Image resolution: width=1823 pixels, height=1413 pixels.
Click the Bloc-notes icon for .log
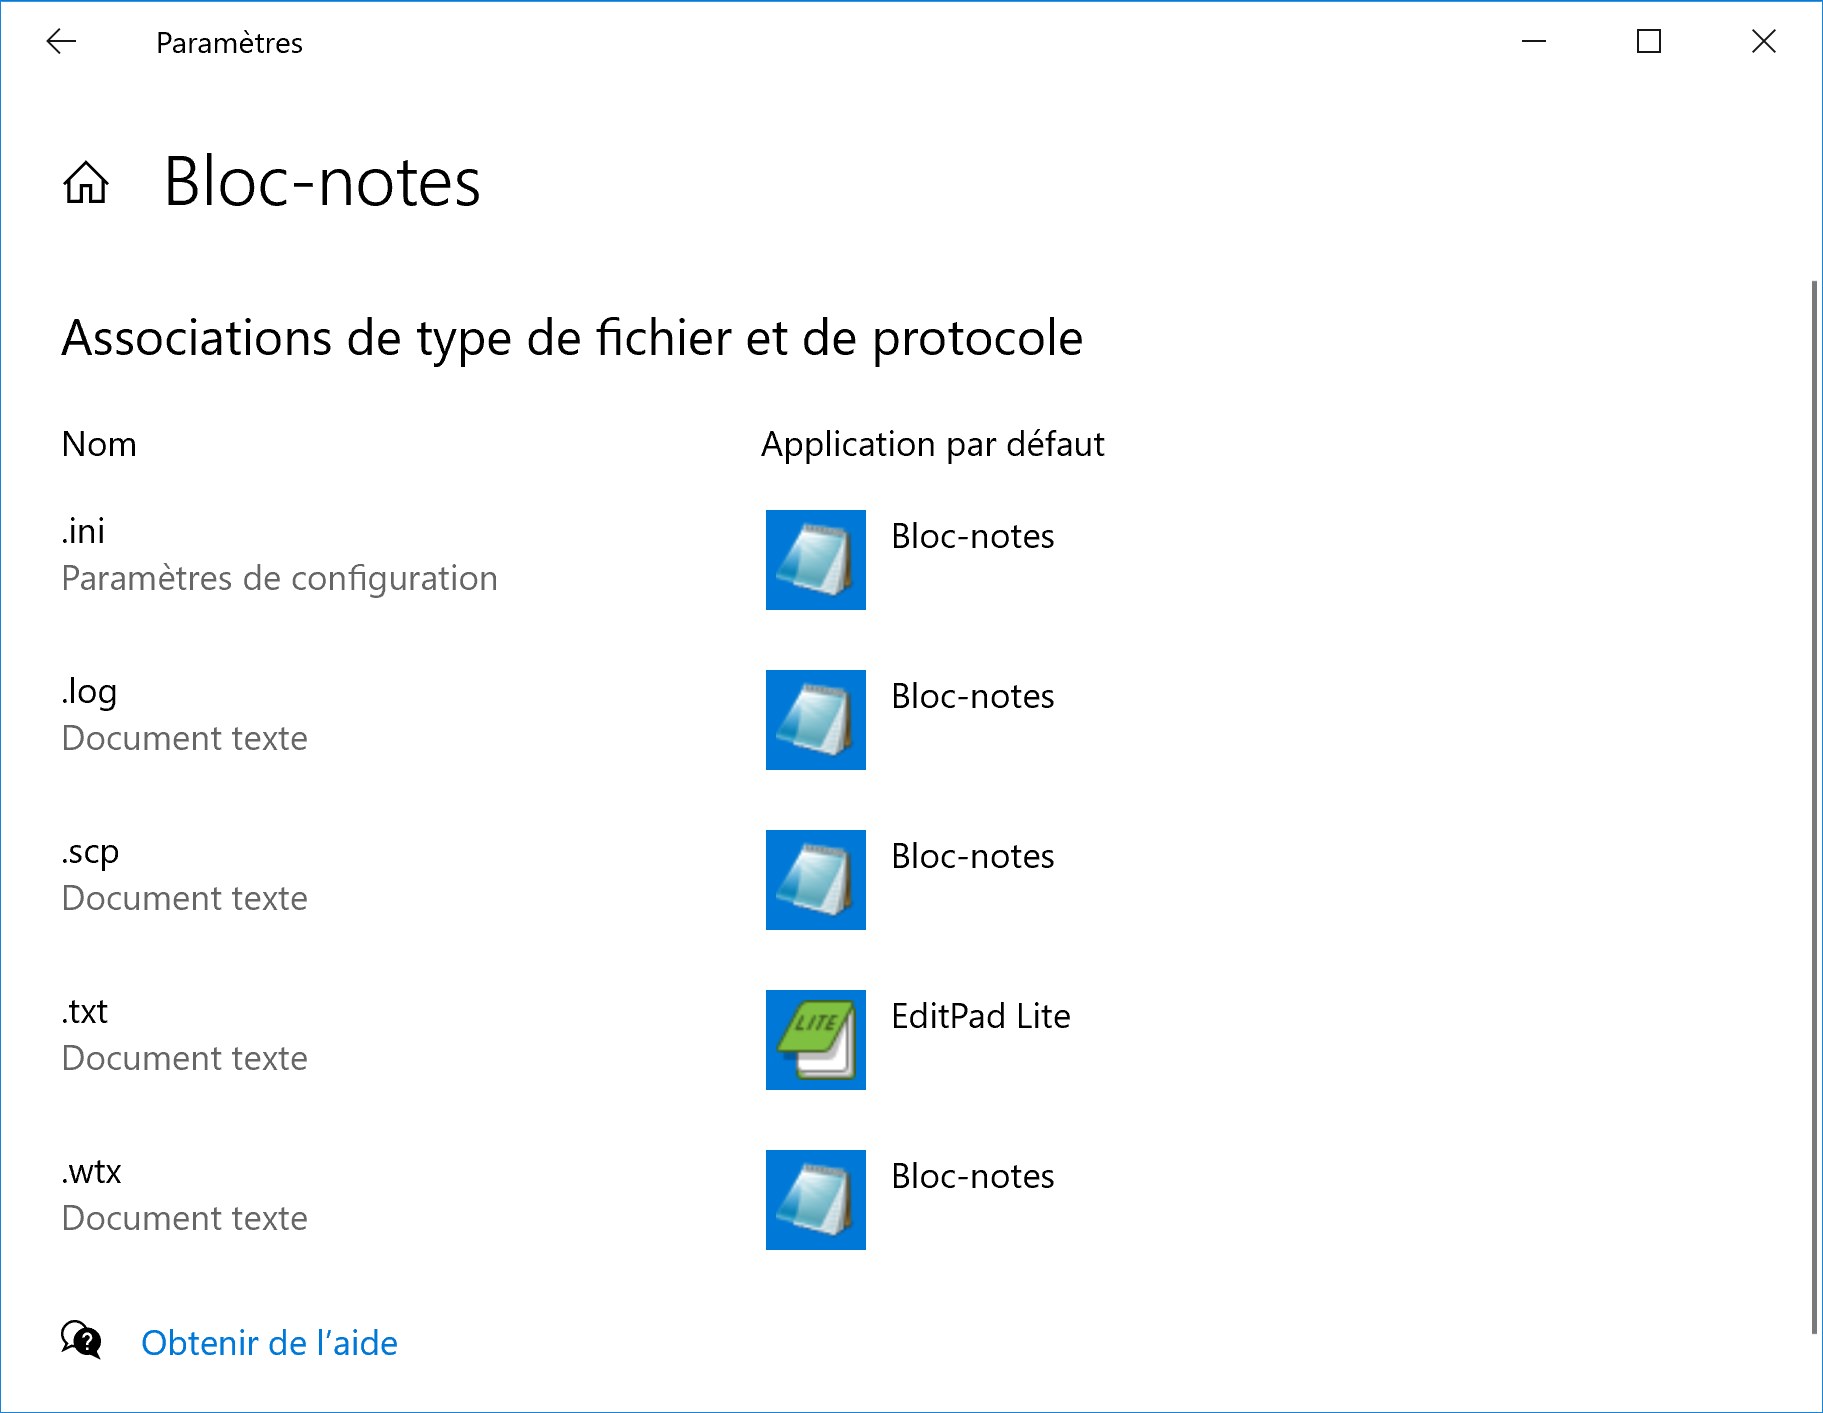(815, 720)
